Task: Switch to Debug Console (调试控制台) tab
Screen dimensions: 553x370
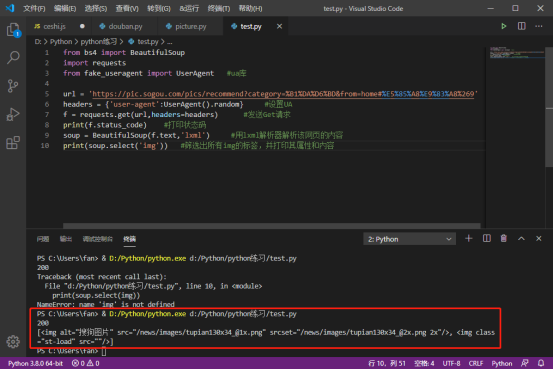Action: pyautogui.click(x=98, y=239)
